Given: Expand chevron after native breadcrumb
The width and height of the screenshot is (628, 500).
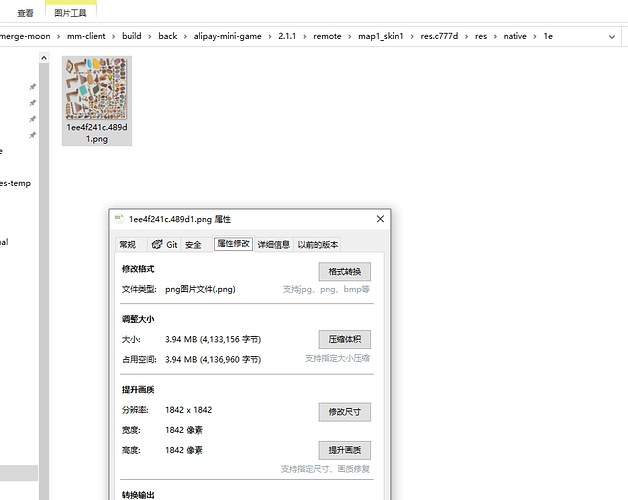Looking at the screenshot, I should (535, 36).
